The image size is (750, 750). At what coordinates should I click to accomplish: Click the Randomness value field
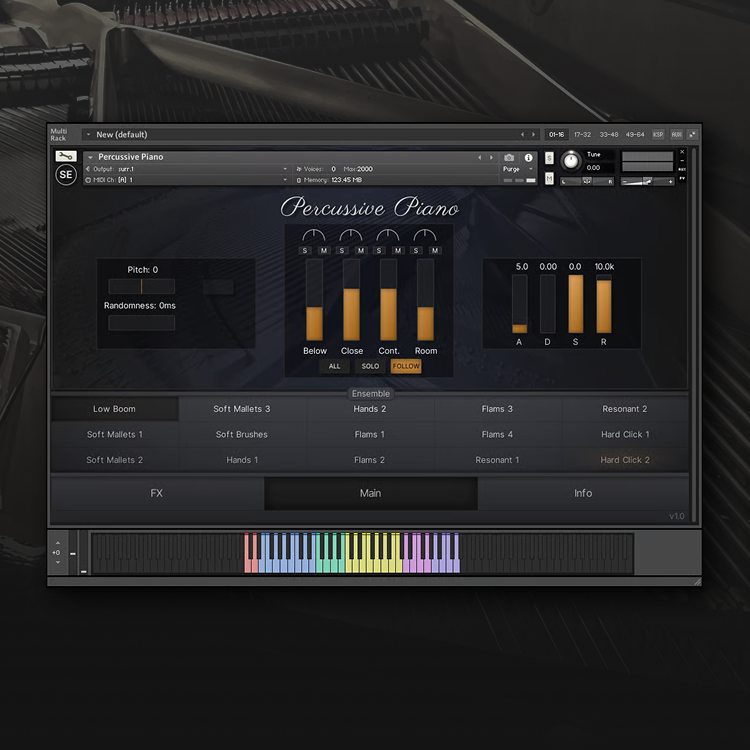coord(141,323)
